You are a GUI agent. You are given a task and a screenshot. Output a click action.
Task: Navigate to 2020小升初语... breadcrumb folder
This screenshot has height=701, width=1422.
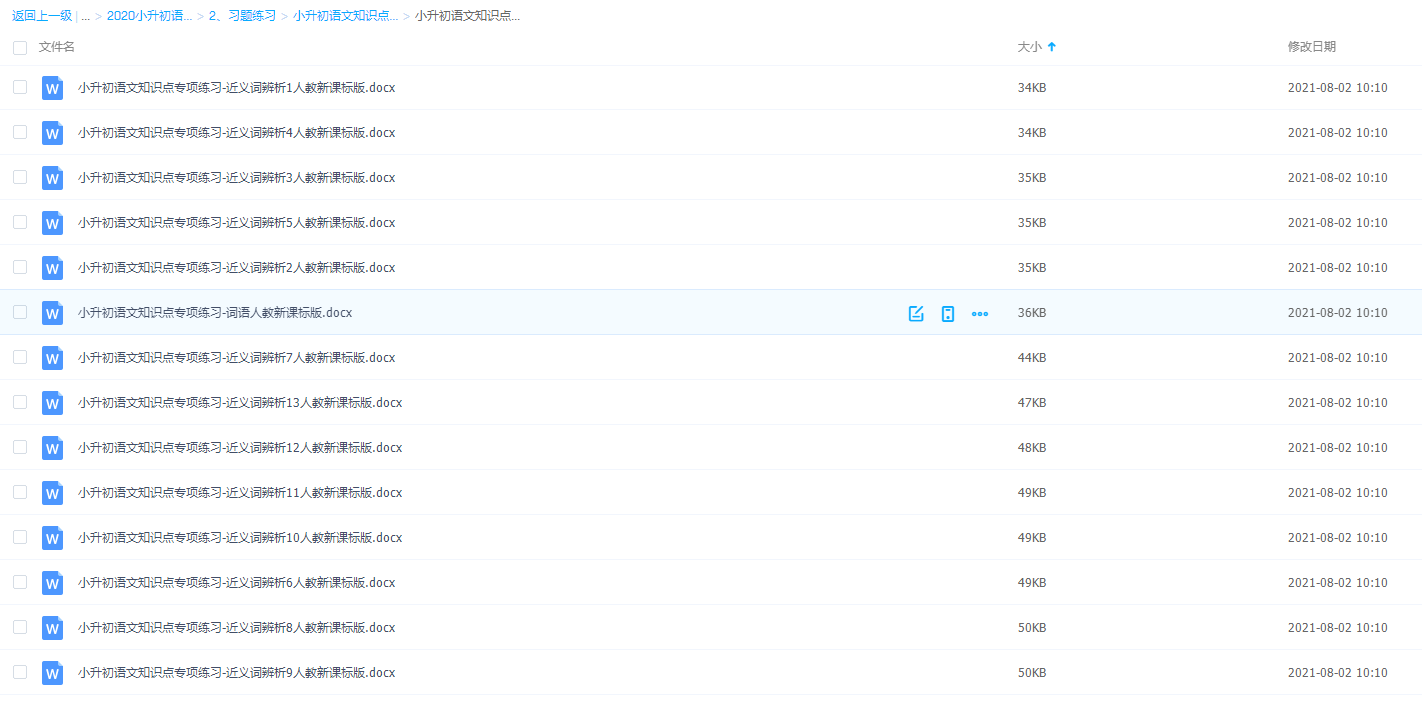(x=149, y=16)
